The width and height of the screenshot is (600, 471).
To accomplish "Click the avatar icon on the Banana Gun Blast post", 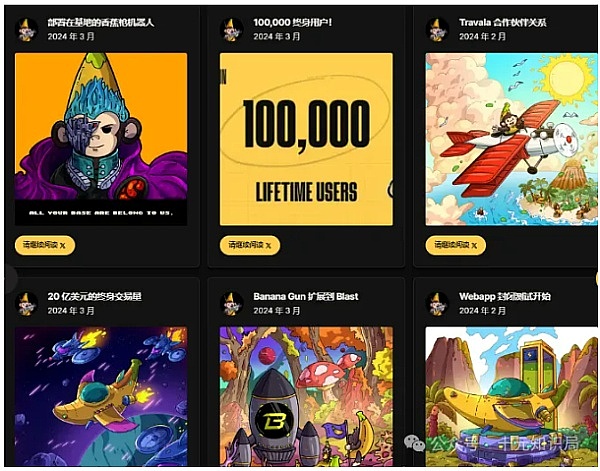I will tap(232, 304).
